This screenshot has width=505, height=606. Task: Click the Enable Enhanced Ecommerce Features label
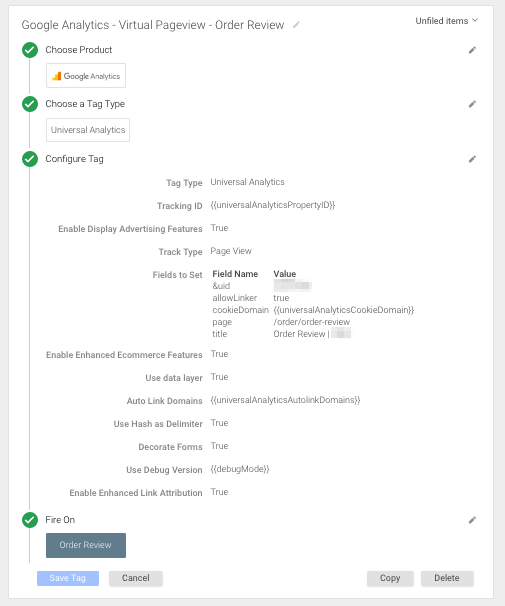point(124,355)
